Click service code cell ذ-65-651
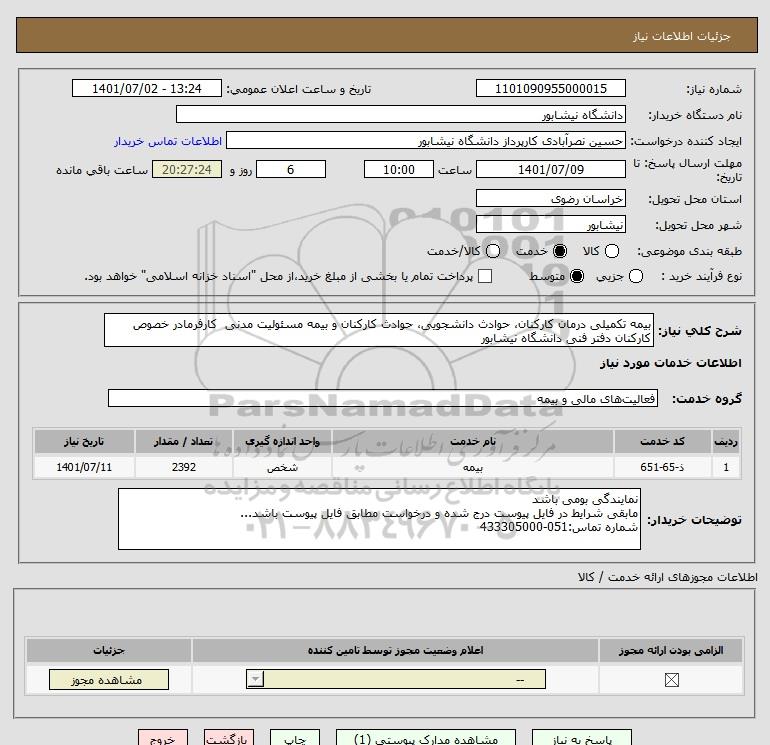The image size is (770, 745). [662, 467]
